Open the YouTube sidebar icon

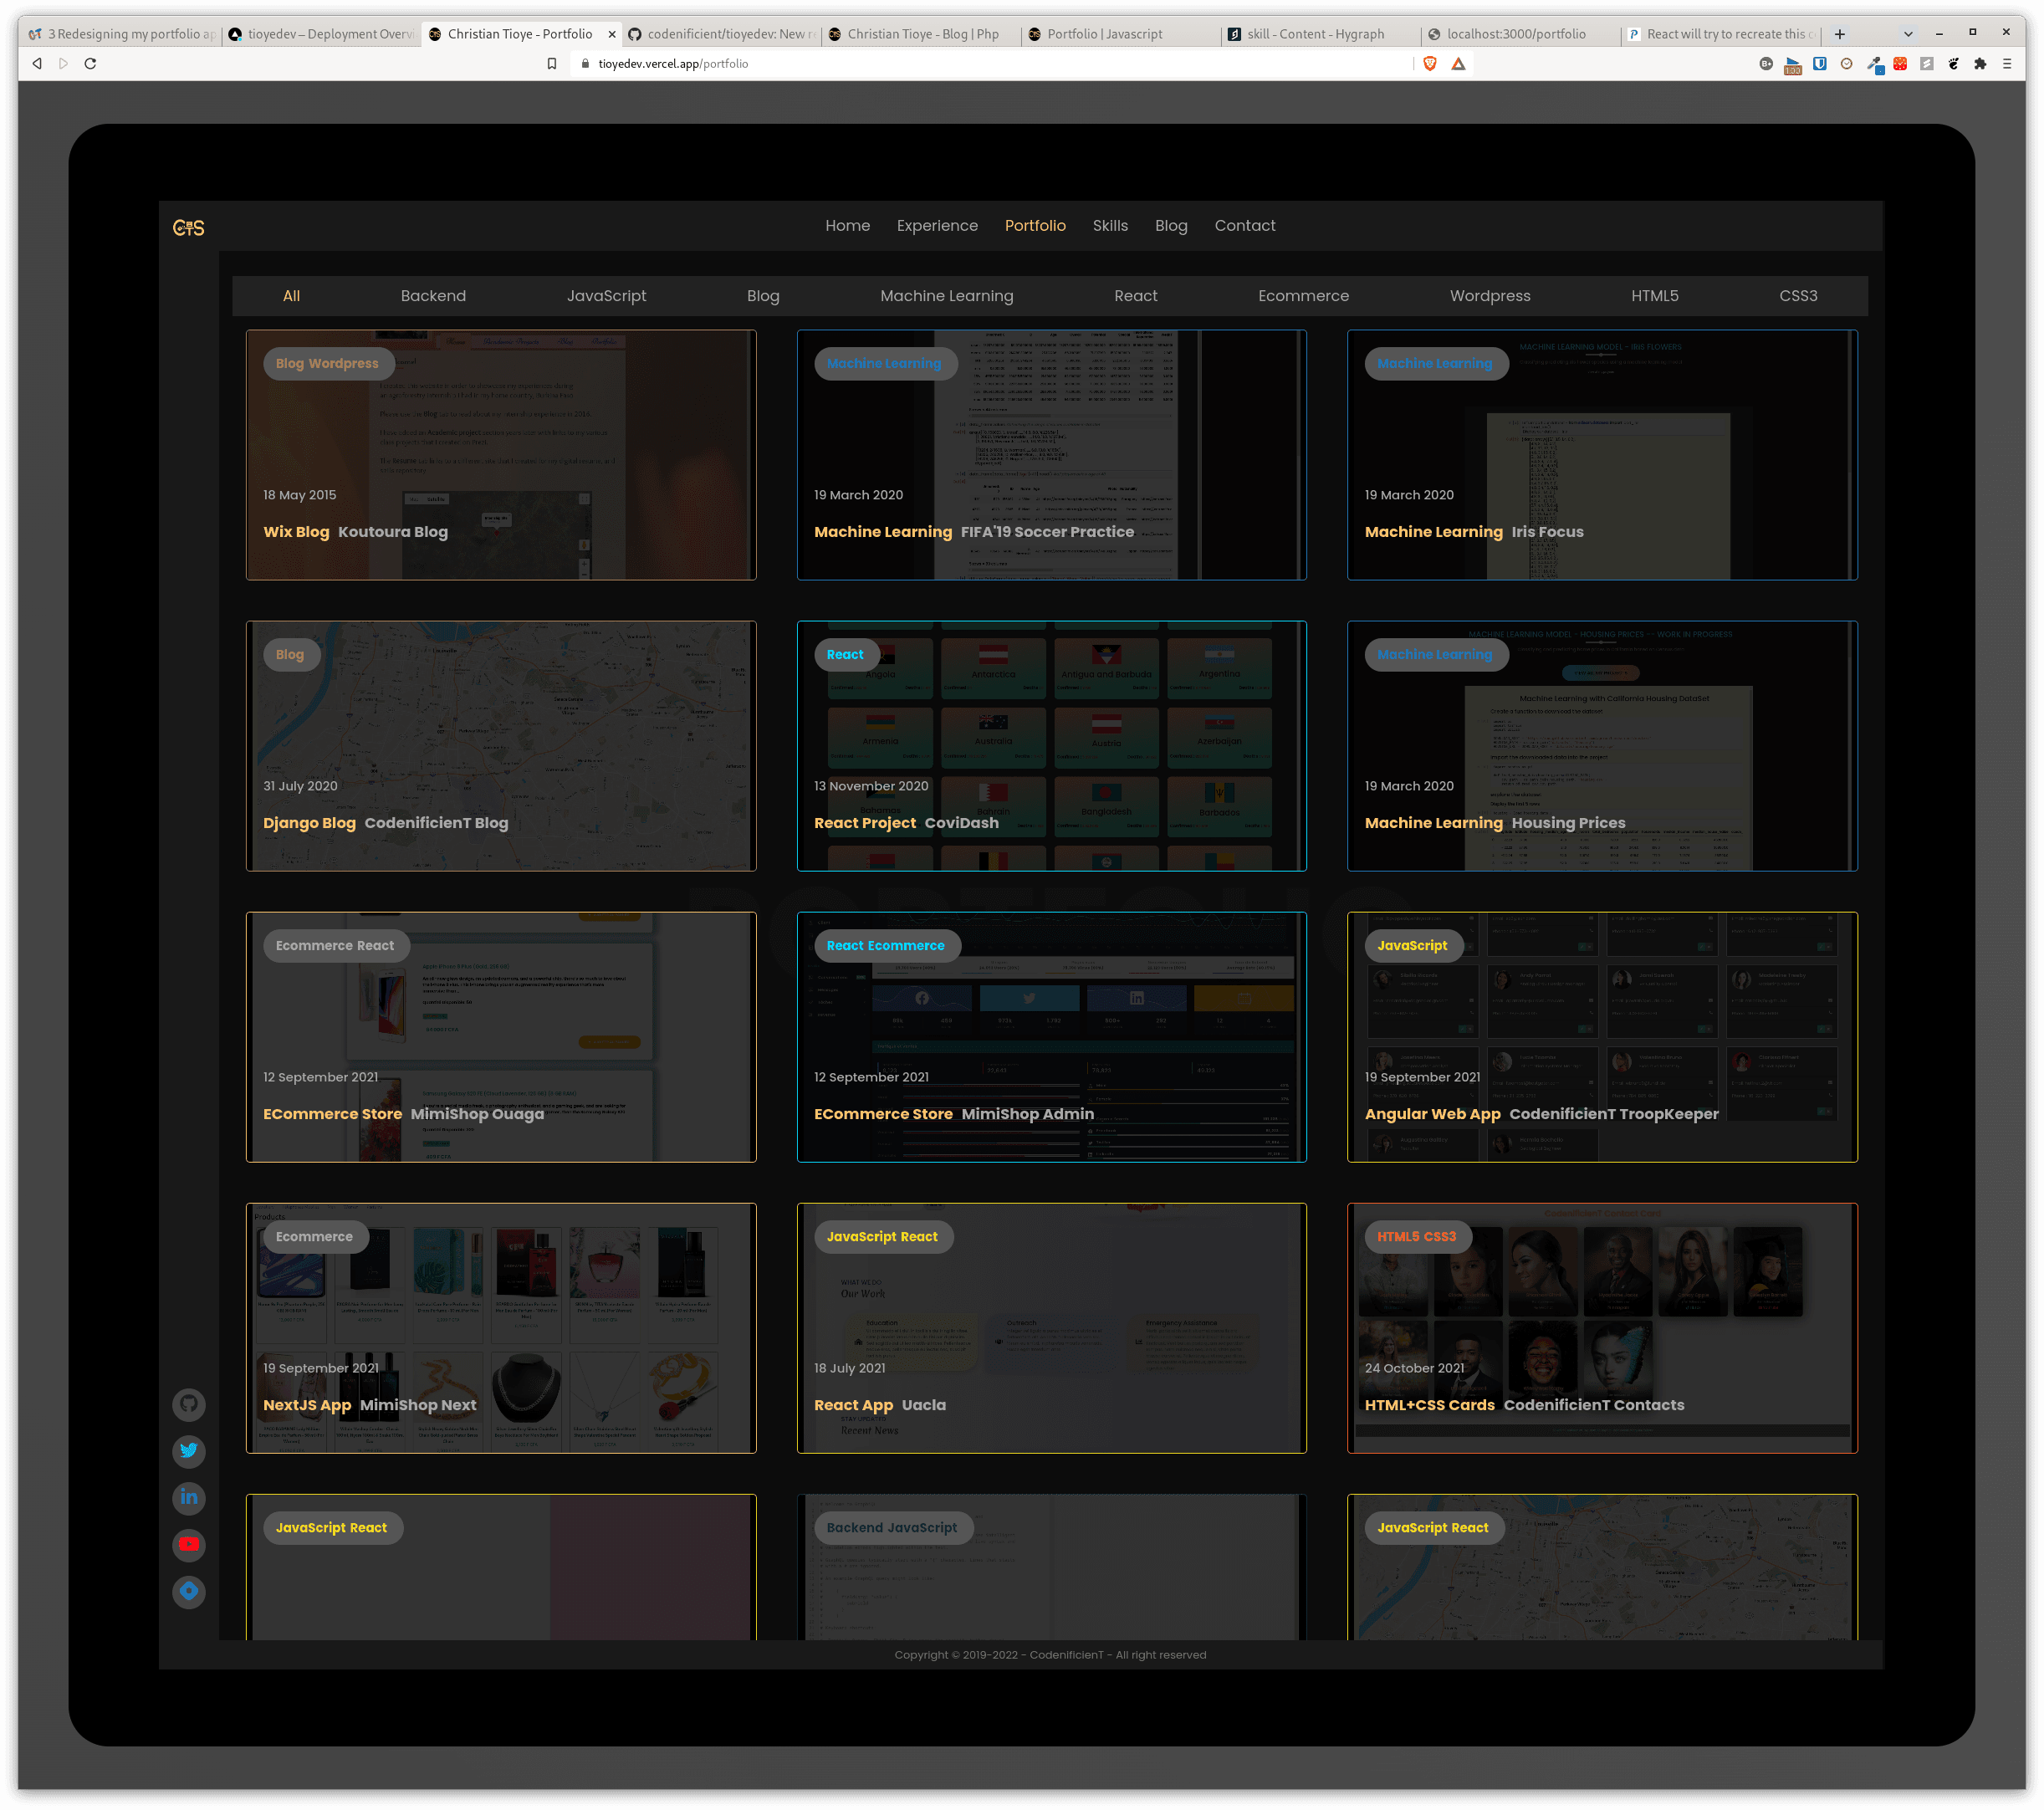188,1544
